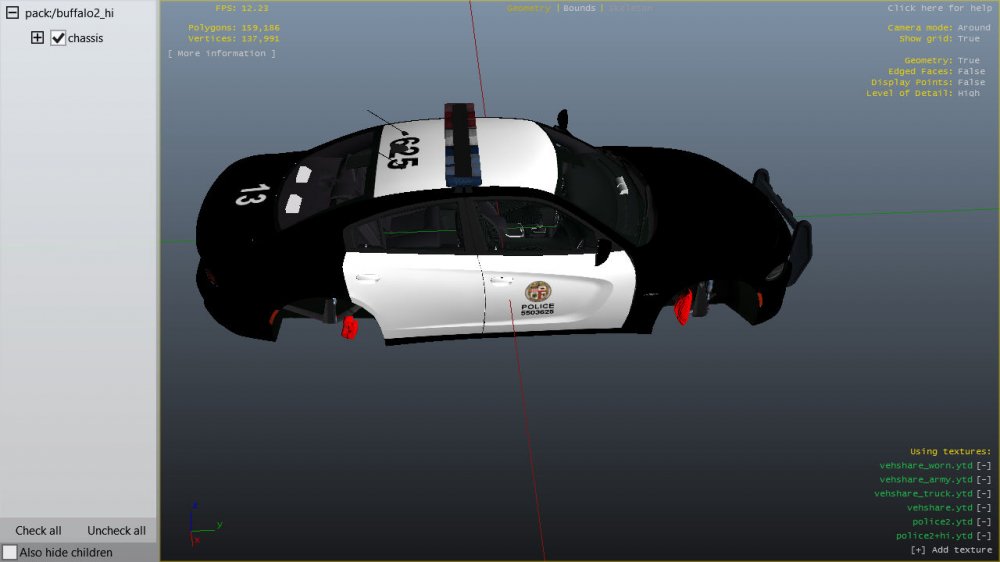1000x562 pixels.
Task: Click the vehshare_truck.ytd texture name
Action: pos(923,494)
